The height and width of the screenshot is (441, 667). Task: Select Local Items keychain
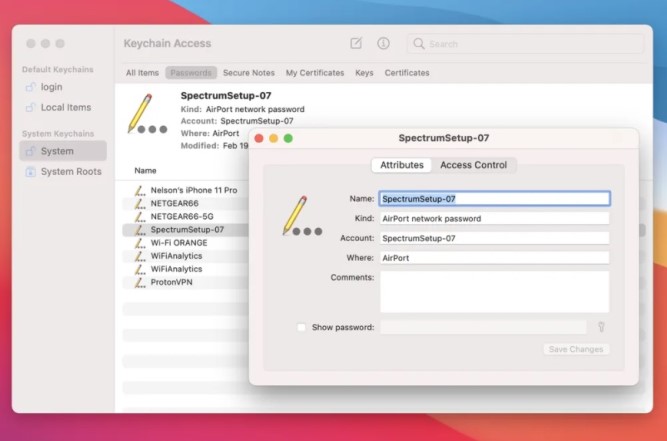65,107
